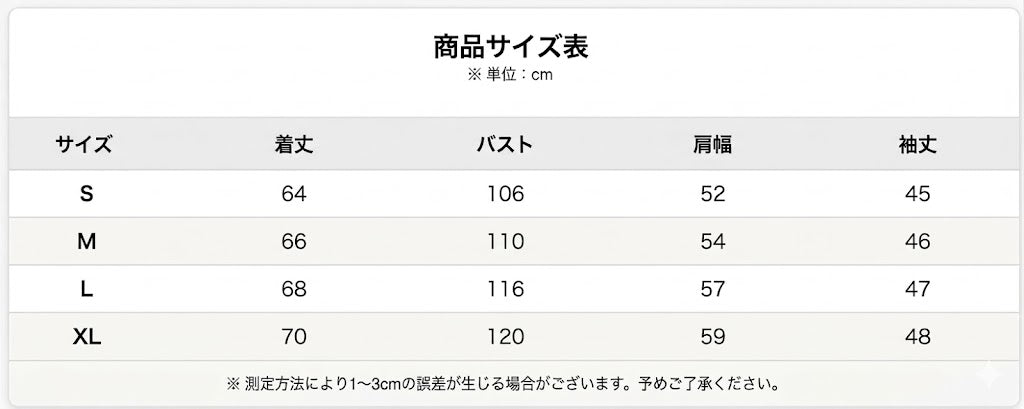Select the サイズ column header

tap(83, 144)
